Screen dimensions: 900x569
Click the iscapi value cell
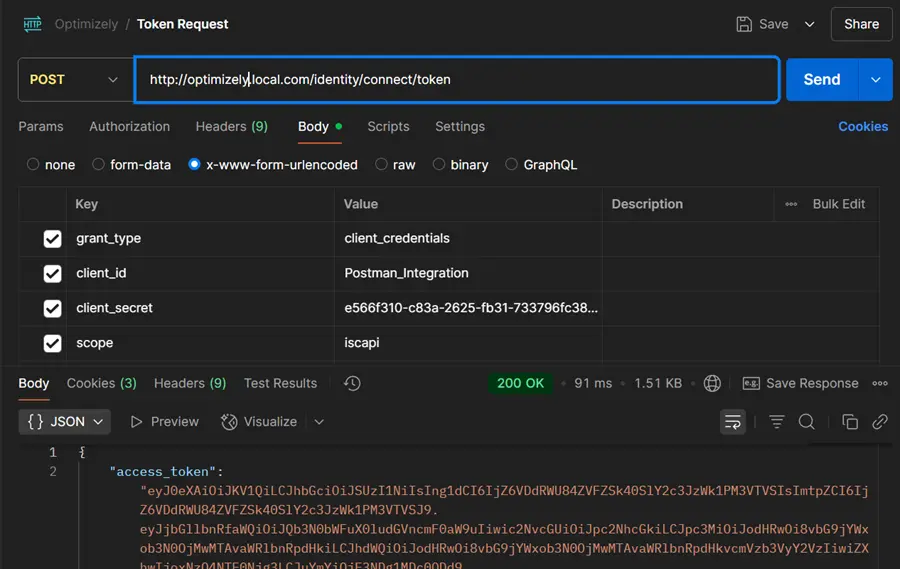[x=468, y=343]
